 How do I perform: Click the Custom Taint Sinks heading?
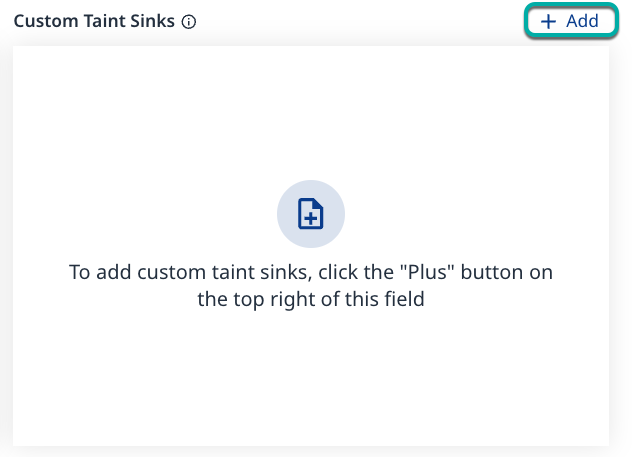[95, 21]
